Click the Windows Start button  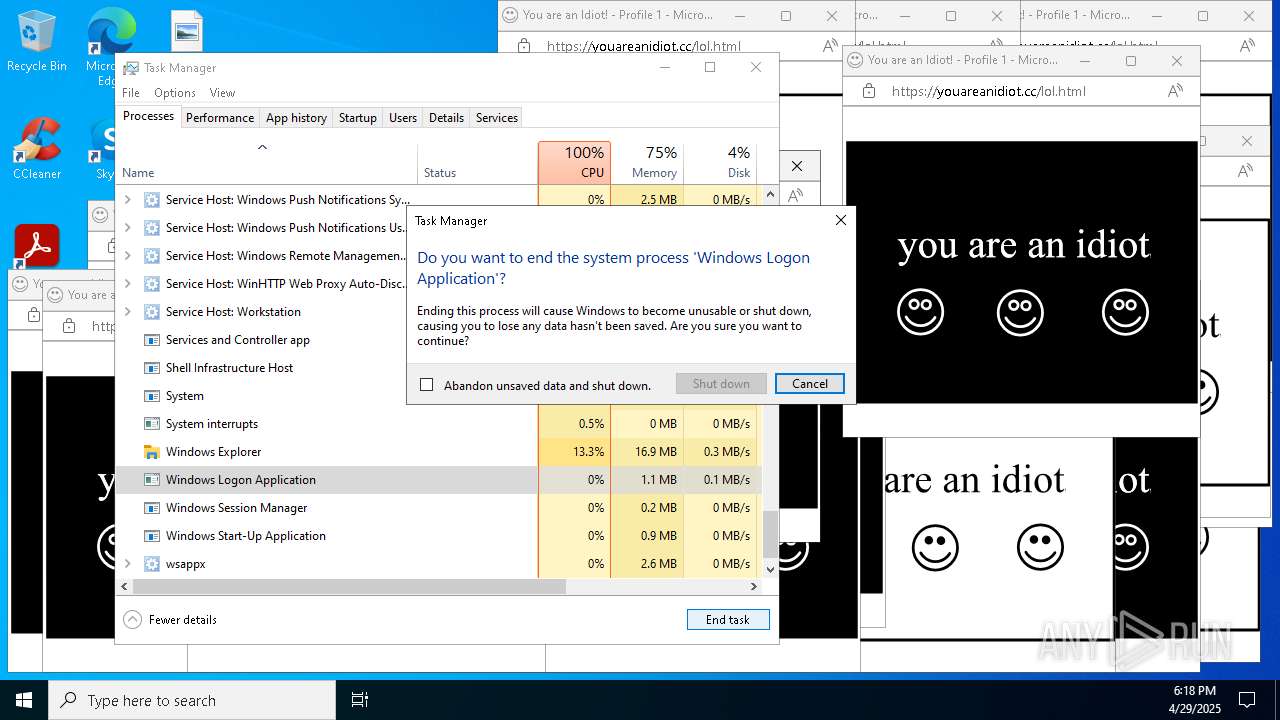24,700
